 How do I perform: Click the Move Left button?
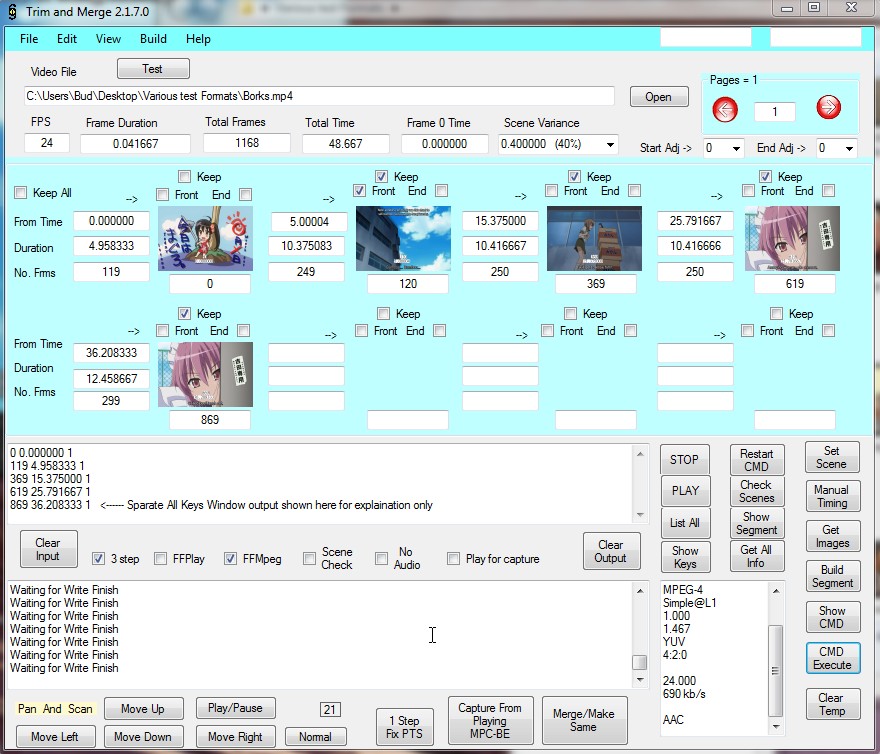(x=56, y=737)
